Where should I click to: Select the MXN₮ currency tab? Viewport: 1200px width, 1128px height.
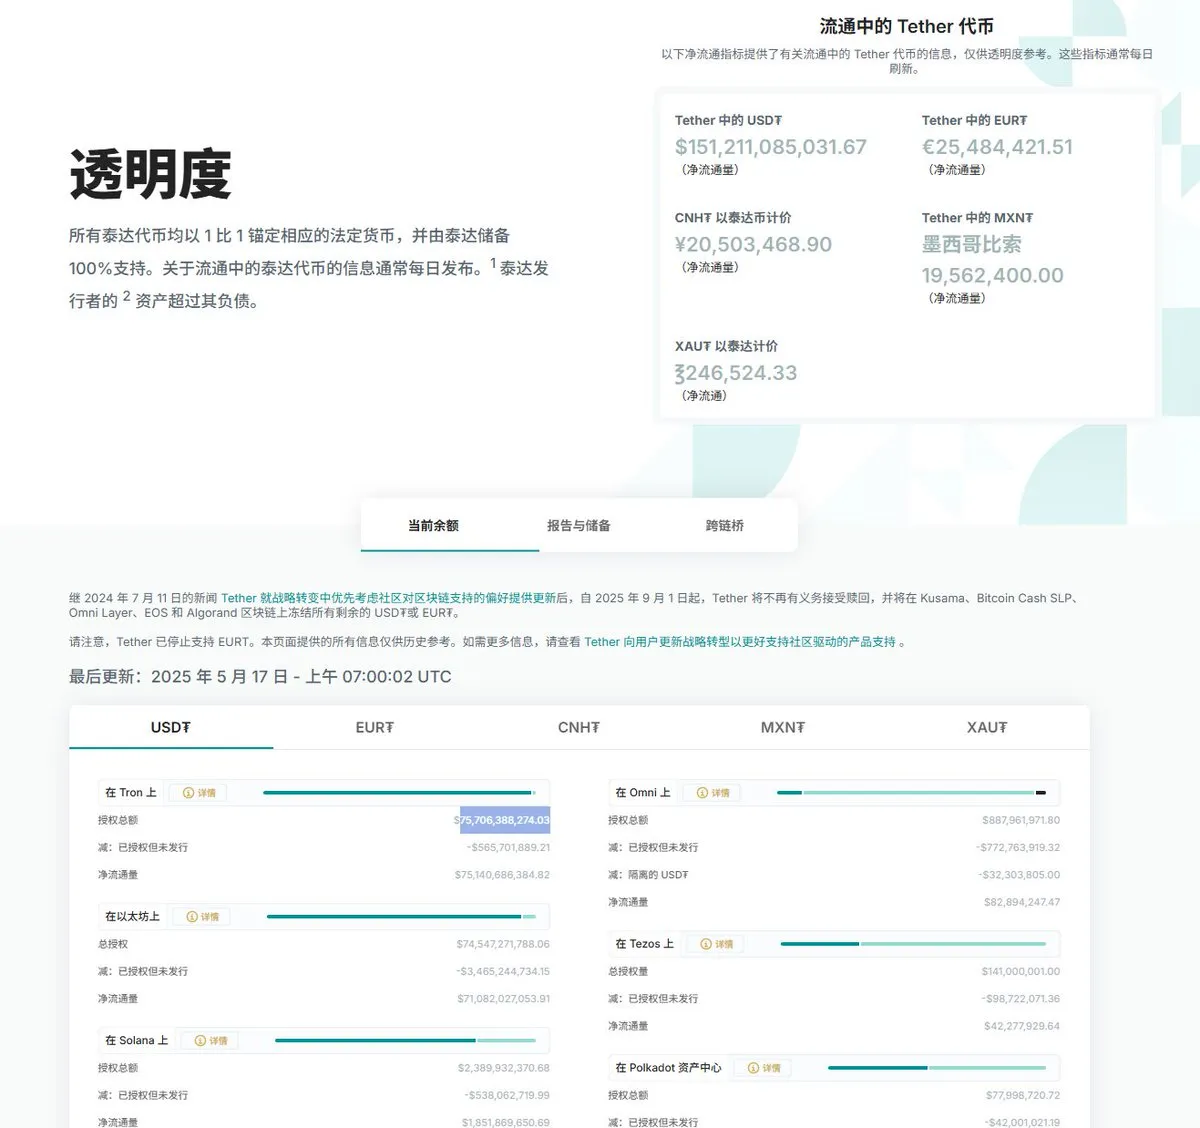click(x=783, y=727)
